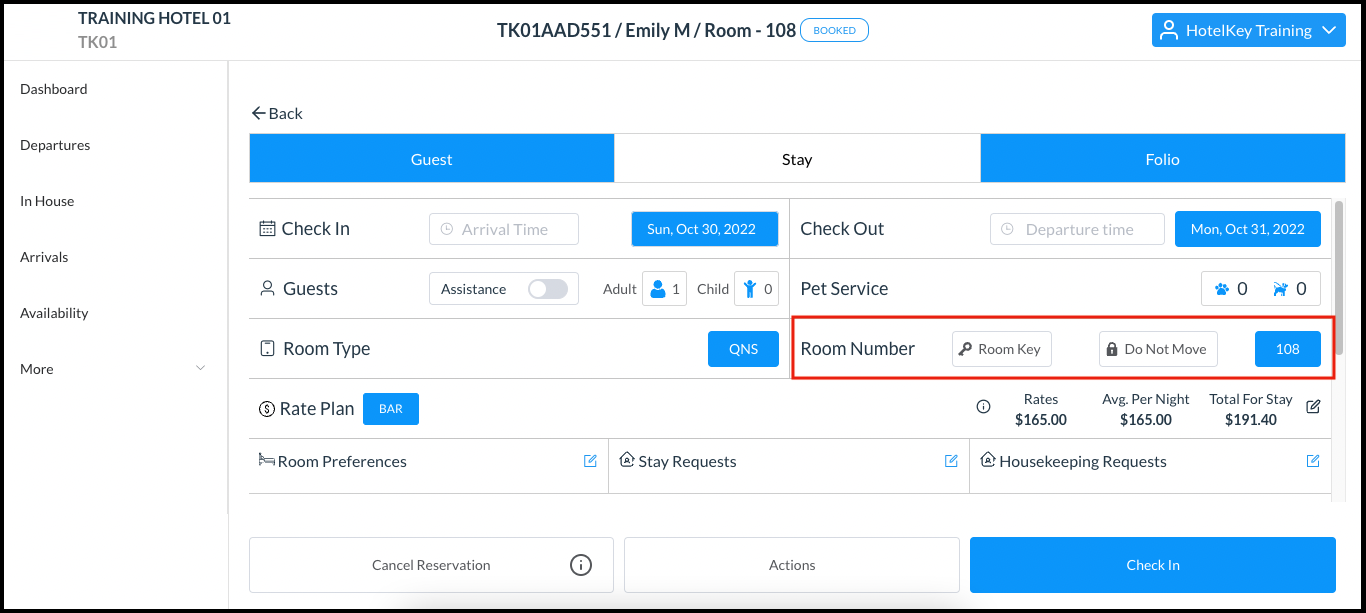This screenshot has height=613, width=1366.
Task: Click the calendar icon next to Check In
Action: pyautogui.click(x=265, y=228)
